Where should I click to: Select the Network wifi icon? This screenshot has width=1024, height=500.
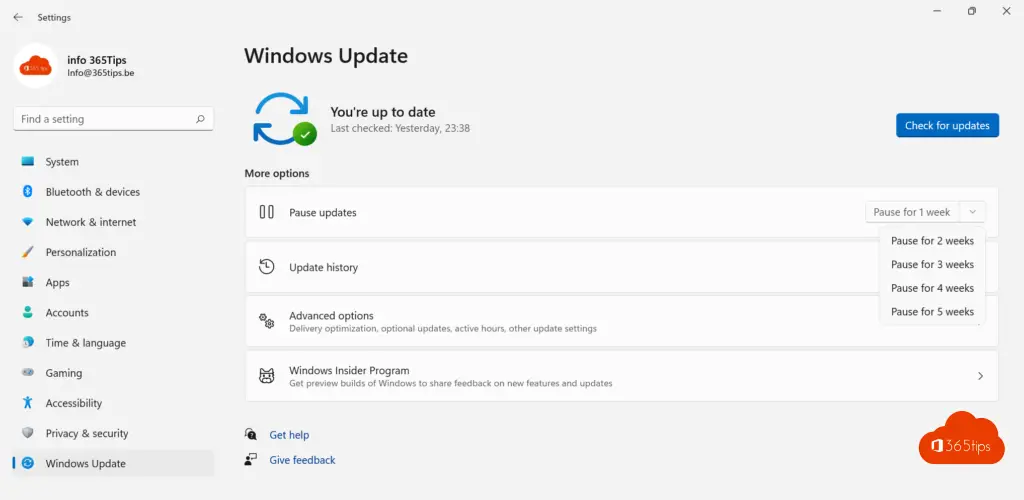point(27,222)
